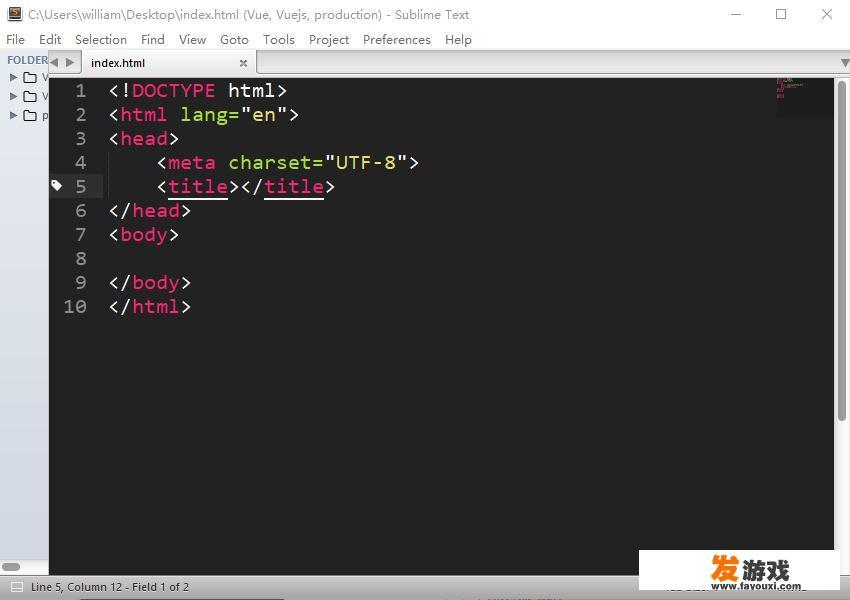Select the second folder icon in sidebar
The width and height of the screenshot is (850, 600).
click(30, 96)
